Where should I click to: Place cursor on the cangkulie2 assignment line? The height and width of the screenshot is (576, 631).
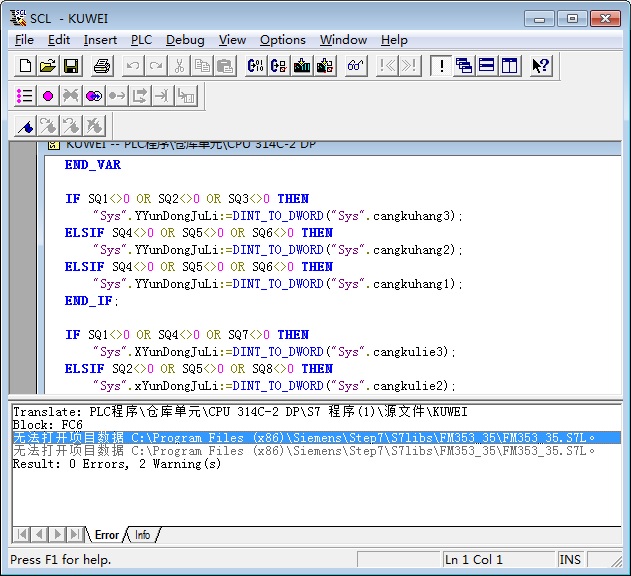274,386
